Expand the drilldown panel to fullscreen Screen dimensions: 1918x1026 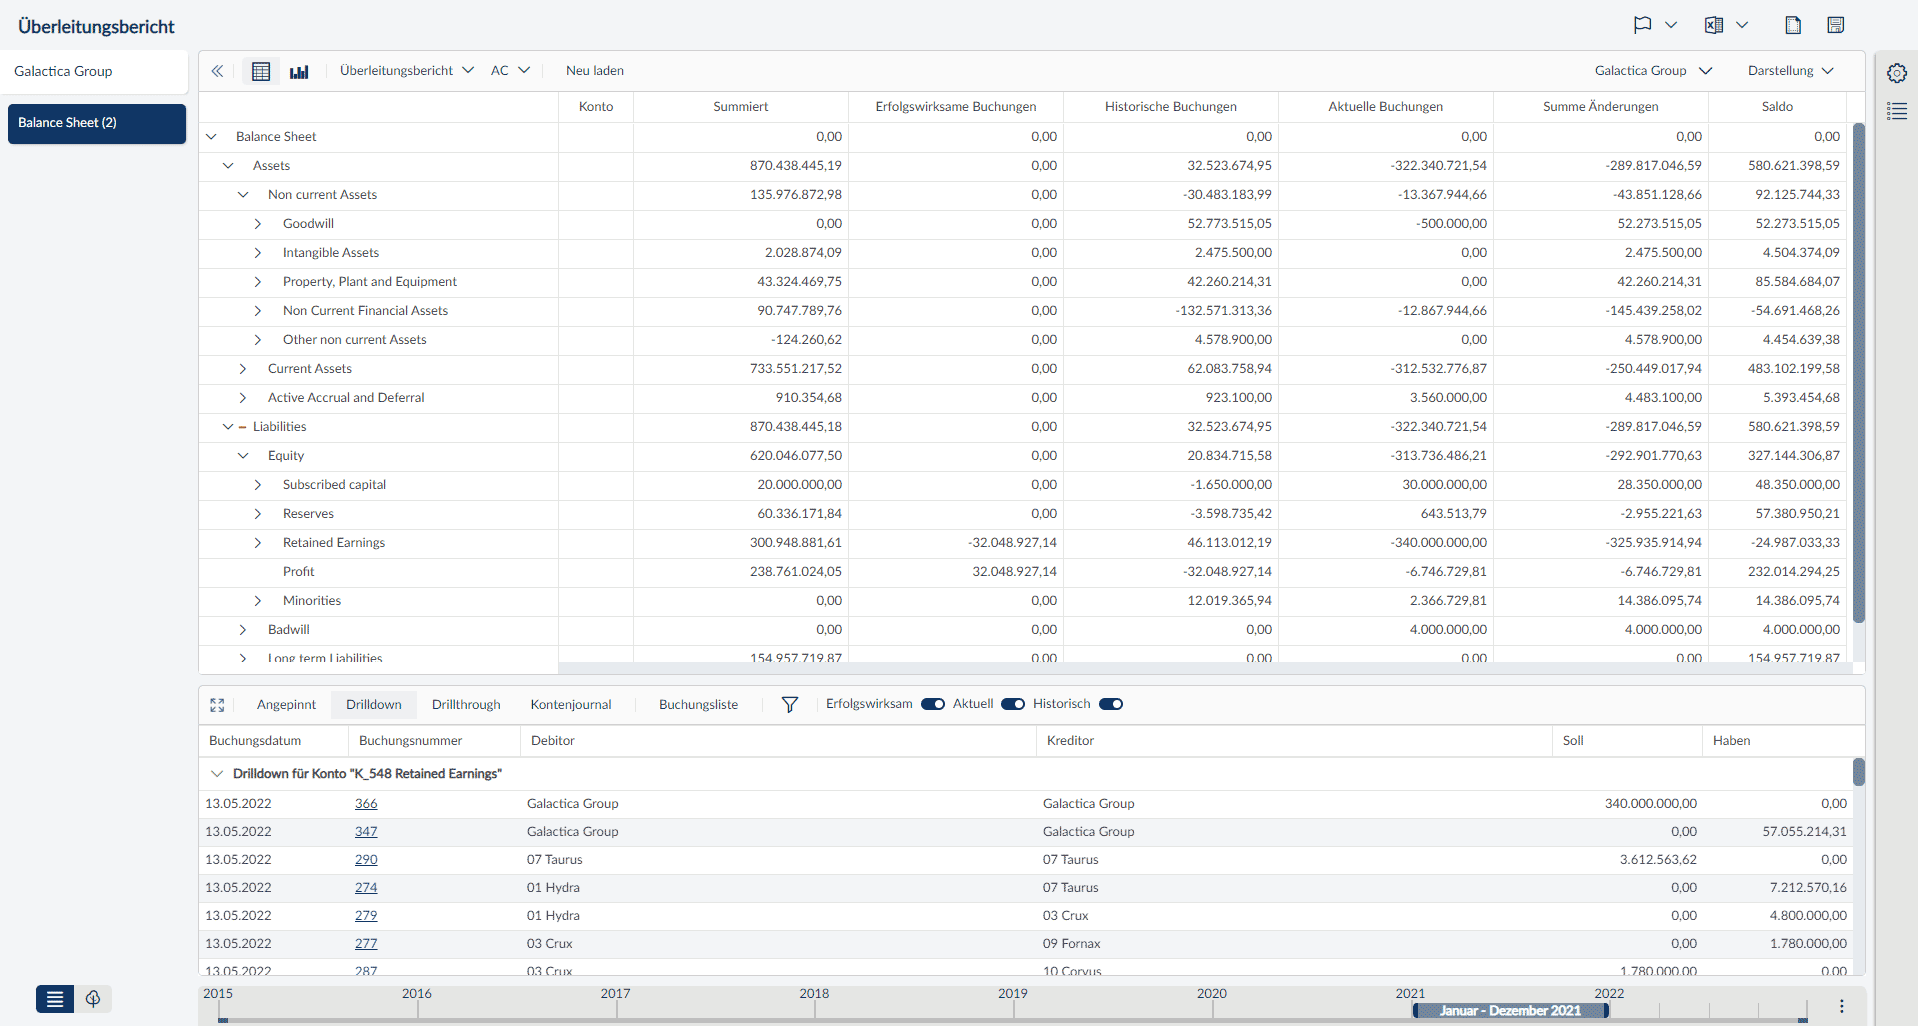pos(217,705)
